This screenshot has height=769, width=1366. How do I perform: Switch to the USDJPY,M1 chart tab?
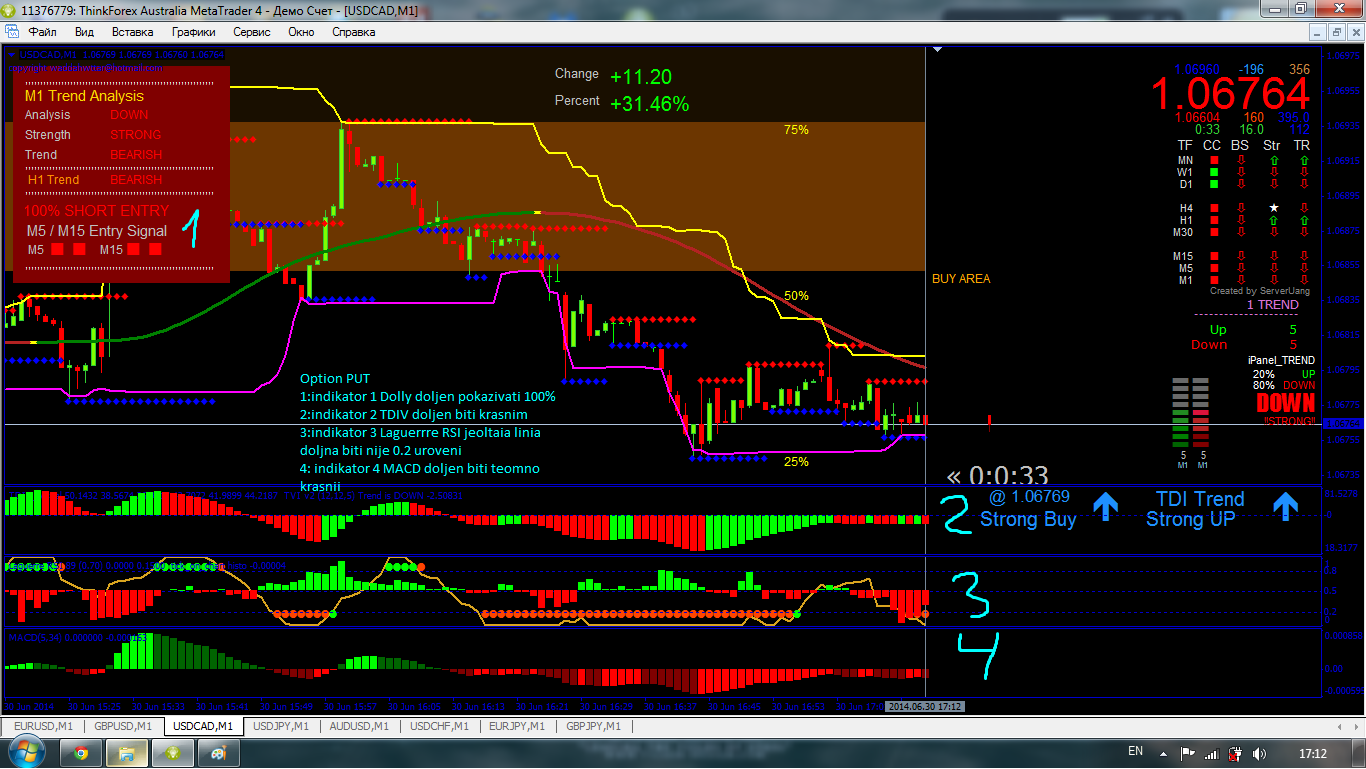[282, 726]
